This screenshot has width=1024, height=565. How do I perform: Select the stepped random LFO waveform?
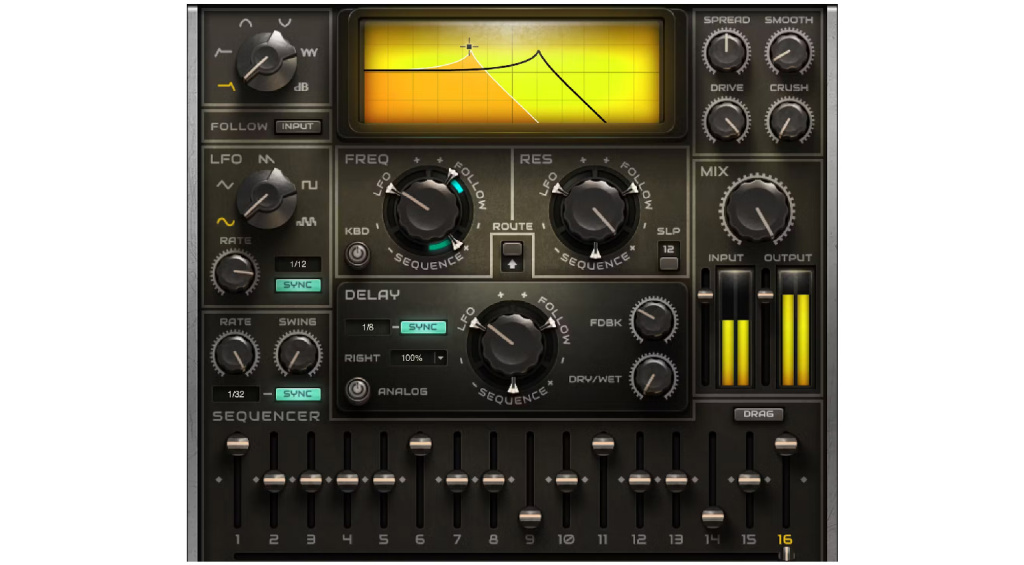click(x=307, y=221)
